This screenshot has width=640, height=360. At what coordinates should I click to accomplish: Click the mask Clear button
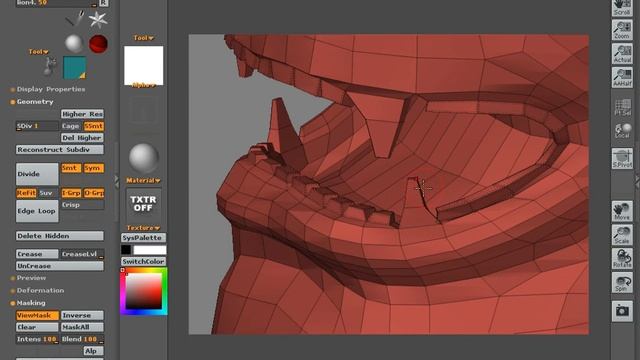37,327
